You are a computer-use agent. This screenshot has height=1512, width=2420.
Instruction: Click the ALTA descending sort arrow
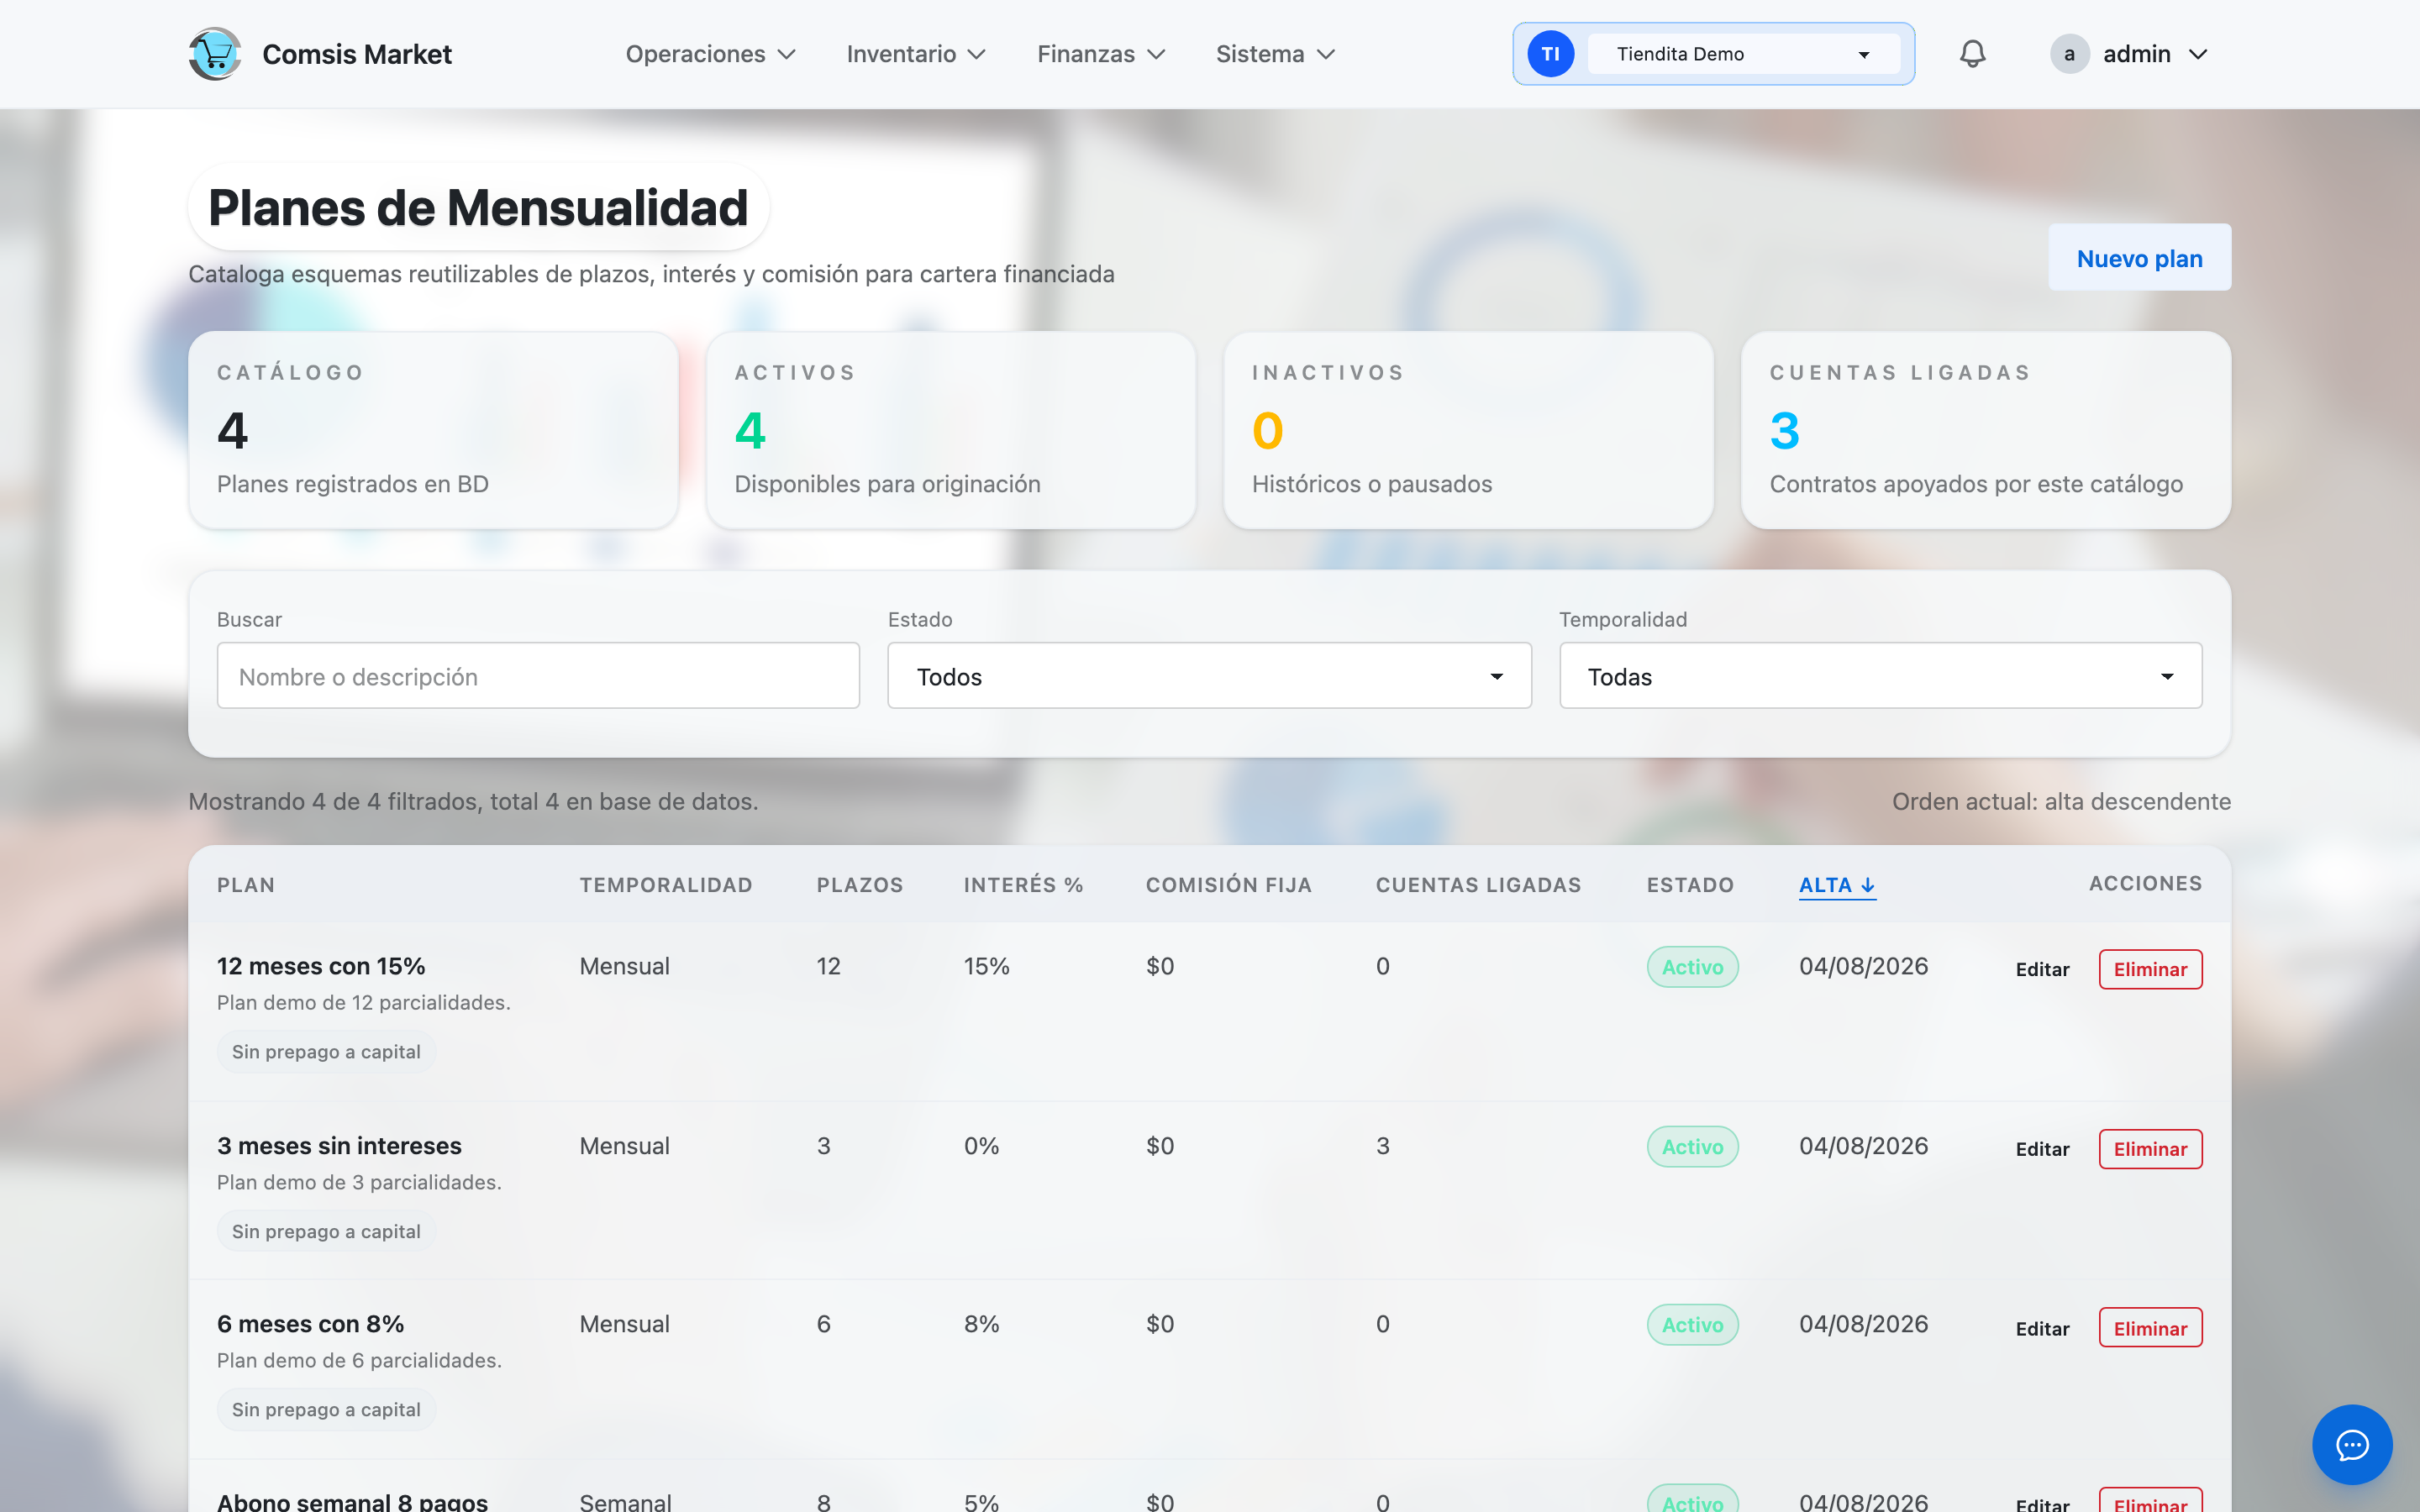click(1868, 885)
